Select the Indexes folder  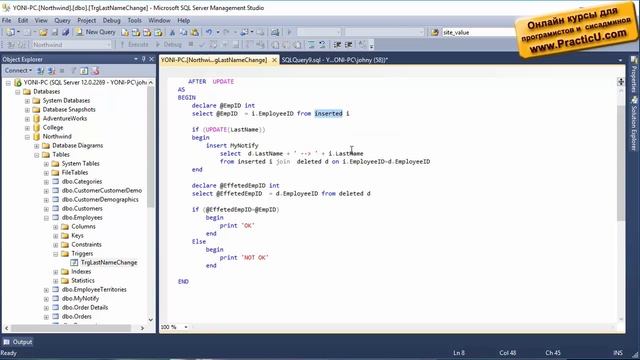point(81,271)
